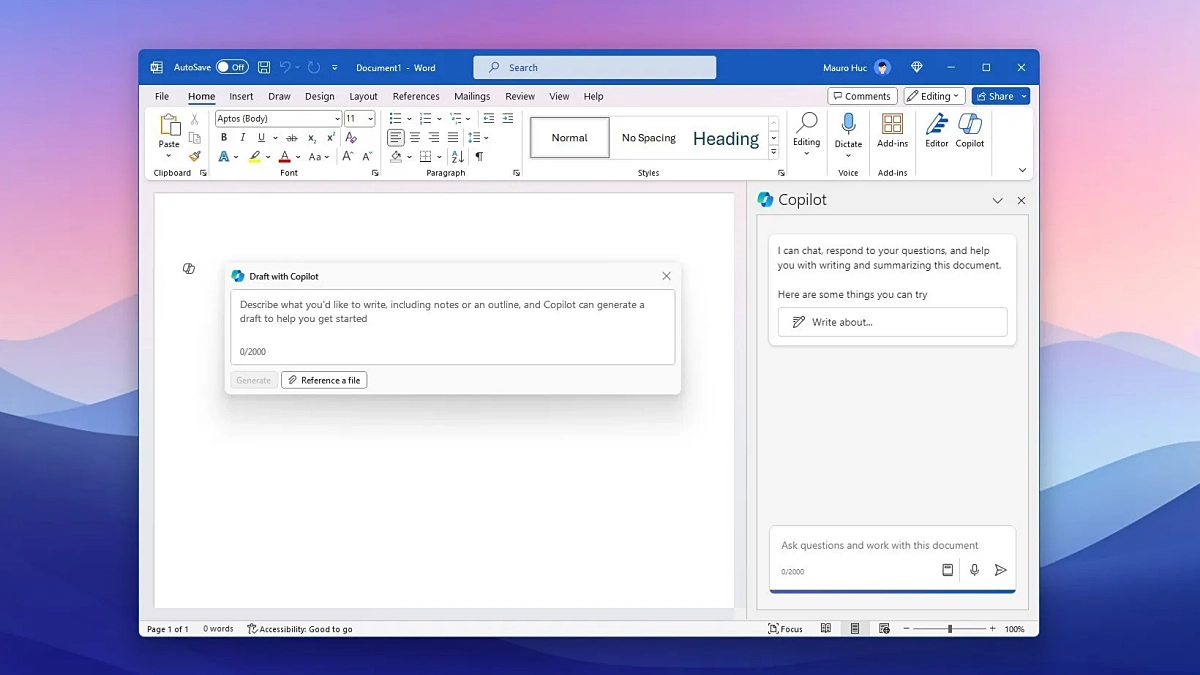Expand the font size dropdown
The width and height of the screenshot is (1200, 675).
click(370, 119)
